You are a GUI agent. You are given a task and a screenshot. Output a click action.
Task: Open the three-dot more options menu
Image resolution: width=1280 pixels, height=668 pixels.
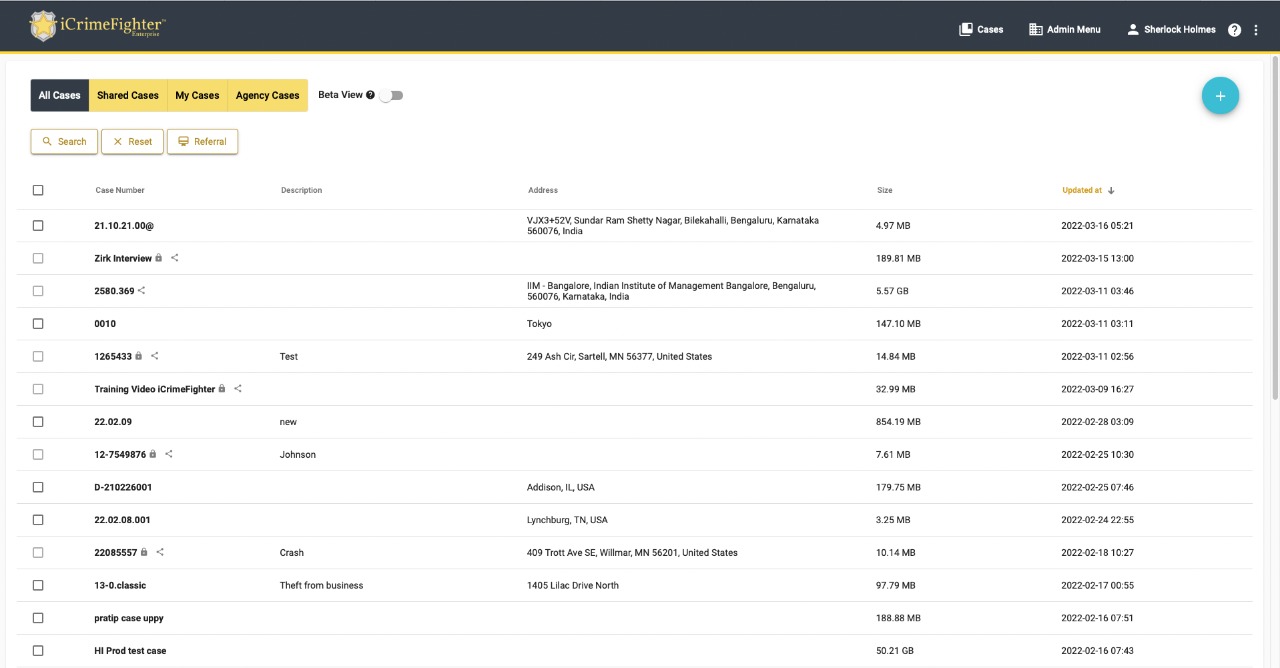click(x=1257, y=30)
